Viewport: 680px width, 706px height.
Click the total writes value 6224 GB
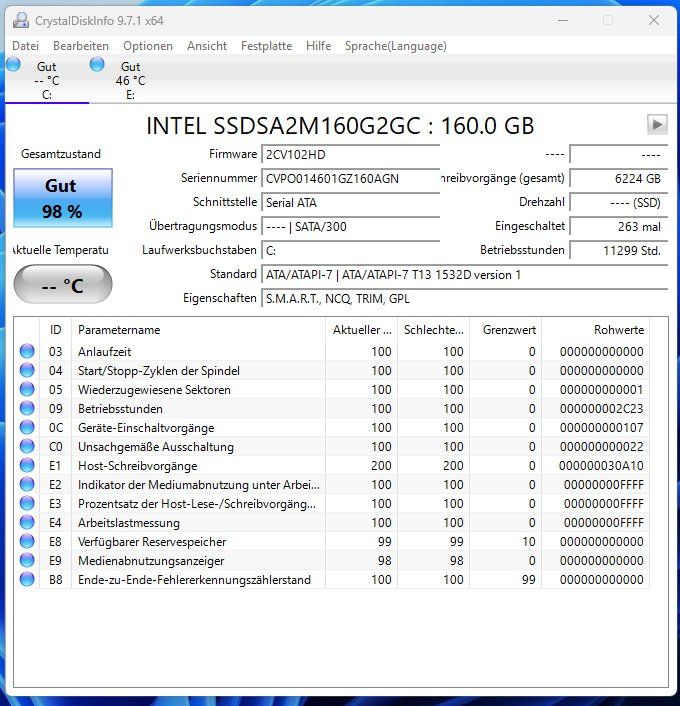coord(619,178)
